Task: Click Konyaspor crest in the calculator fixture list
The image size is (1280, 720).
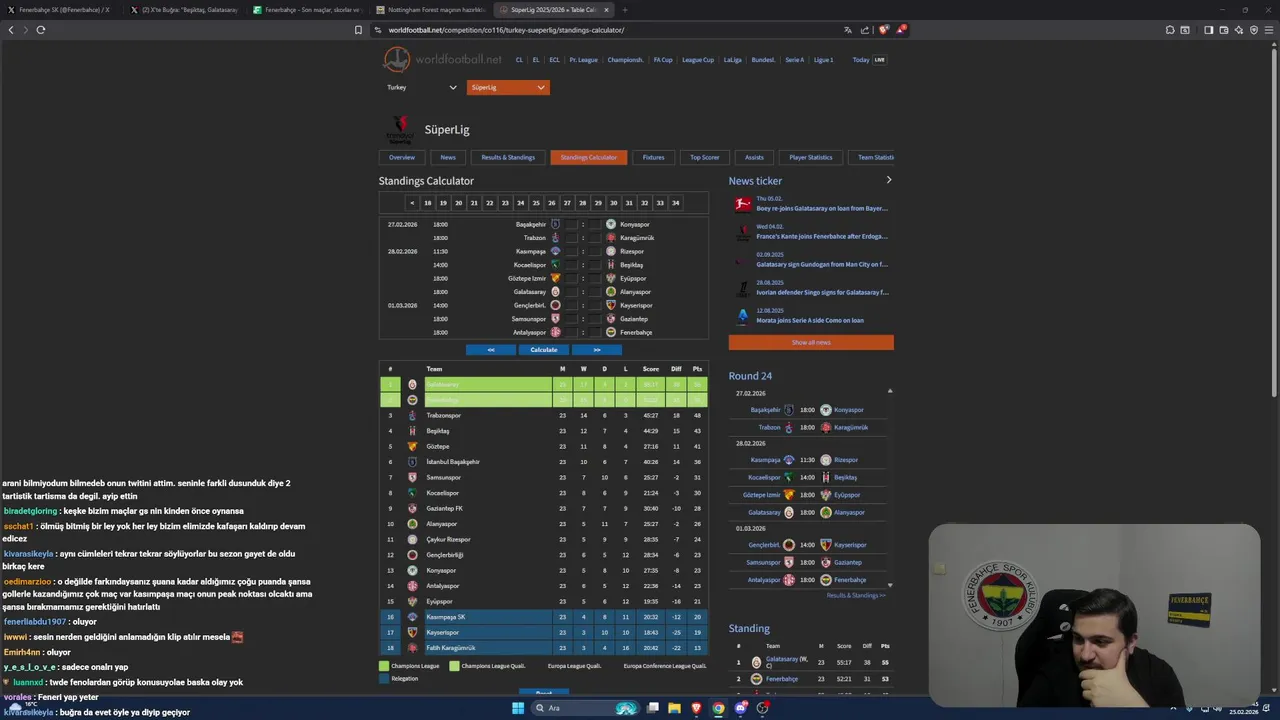Action: 611,224
